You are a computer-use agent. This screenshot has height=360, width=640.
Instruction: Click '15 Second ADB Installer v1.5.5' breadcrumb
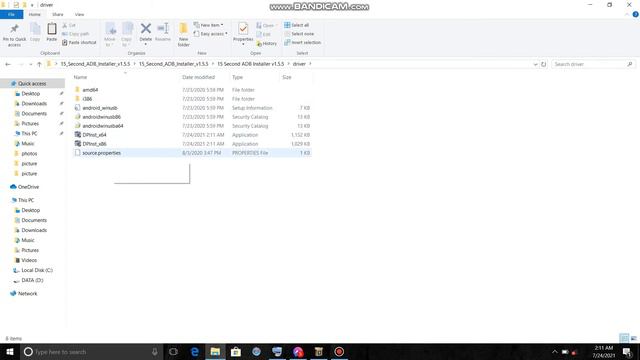(250, 64)
